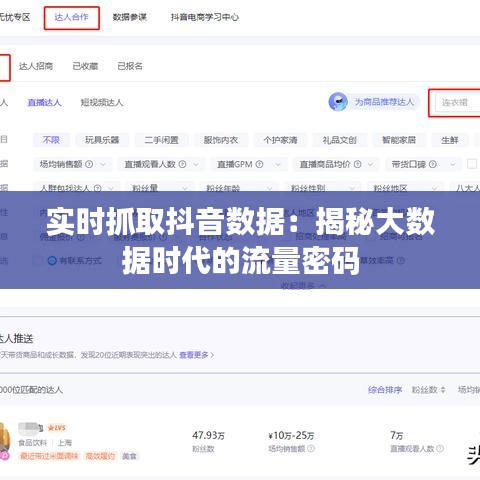Open the 带货口碑 dropdown
This screenshot has width=480, height=480.
(x=424, y=164)
